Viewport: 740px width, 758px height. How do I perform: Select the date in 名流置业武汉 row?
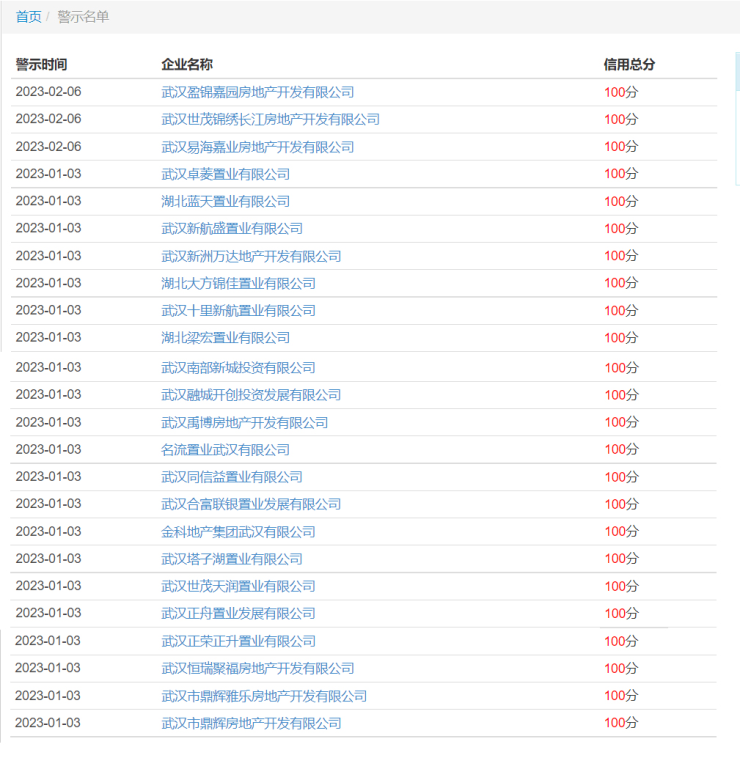click(x=48, y=449)
